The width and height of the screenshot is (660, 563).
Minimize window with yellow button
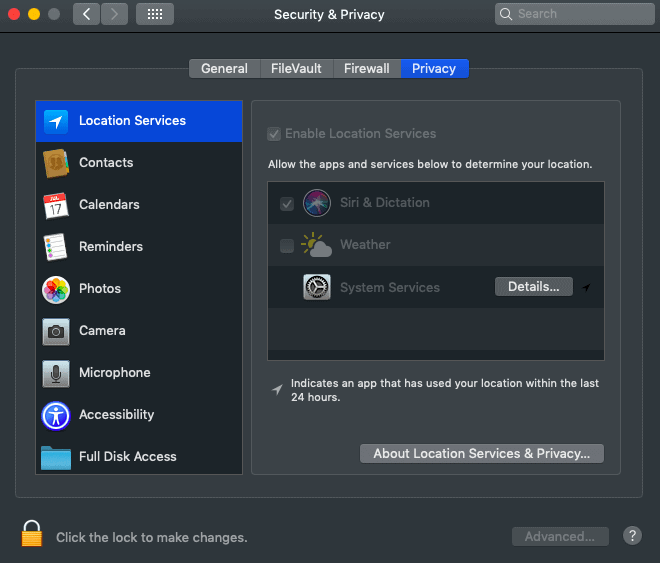pos(34,14)
